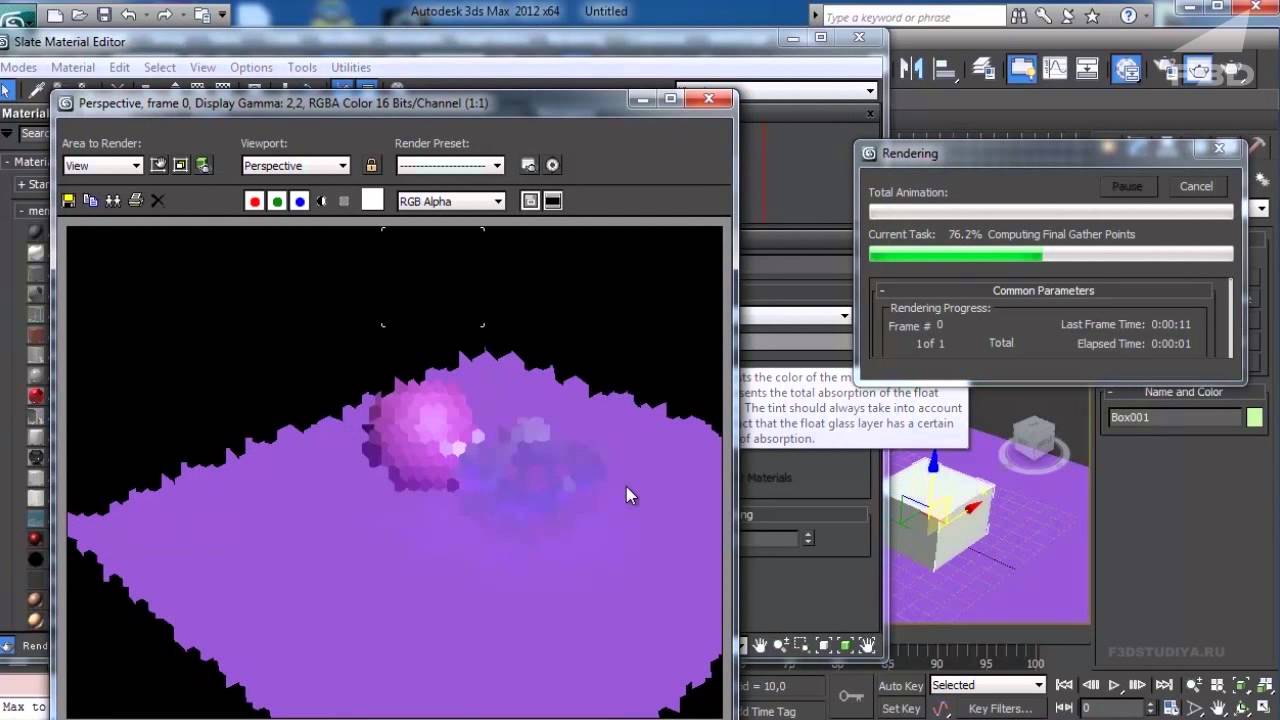
Task: Toggle the green channel display
Action: (x=277, y=201)
